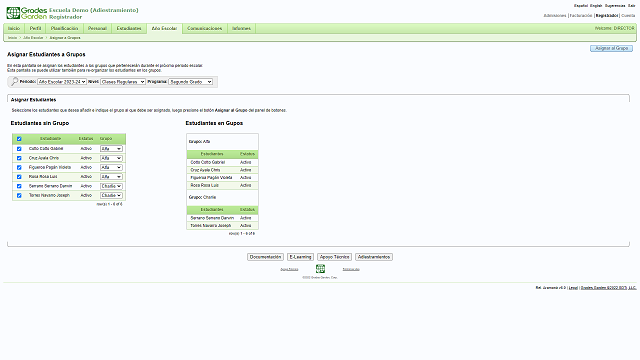Open the Registrador module link
Screen dimensions: 640x360
pyautogui.click(x=607, y=16)
